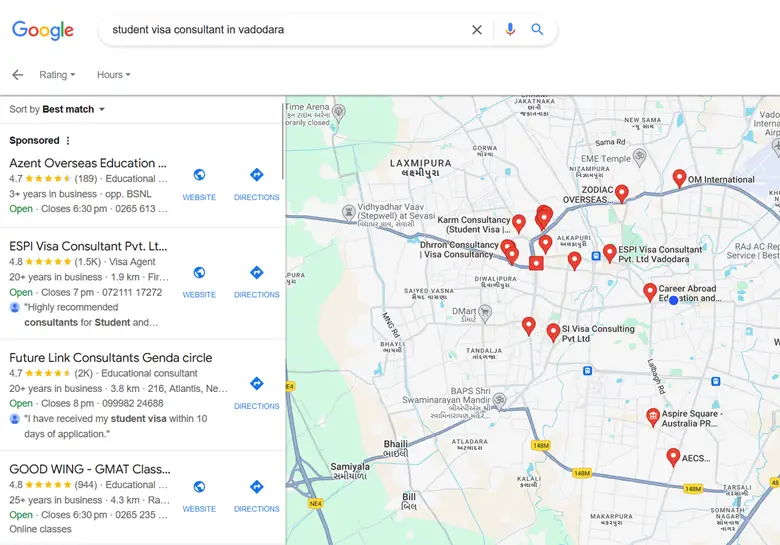The height and width of the screenshot is (545, 780).
Task: Click the Time Arena map marker
Action: pyautogui.click(x=339, y=112)
